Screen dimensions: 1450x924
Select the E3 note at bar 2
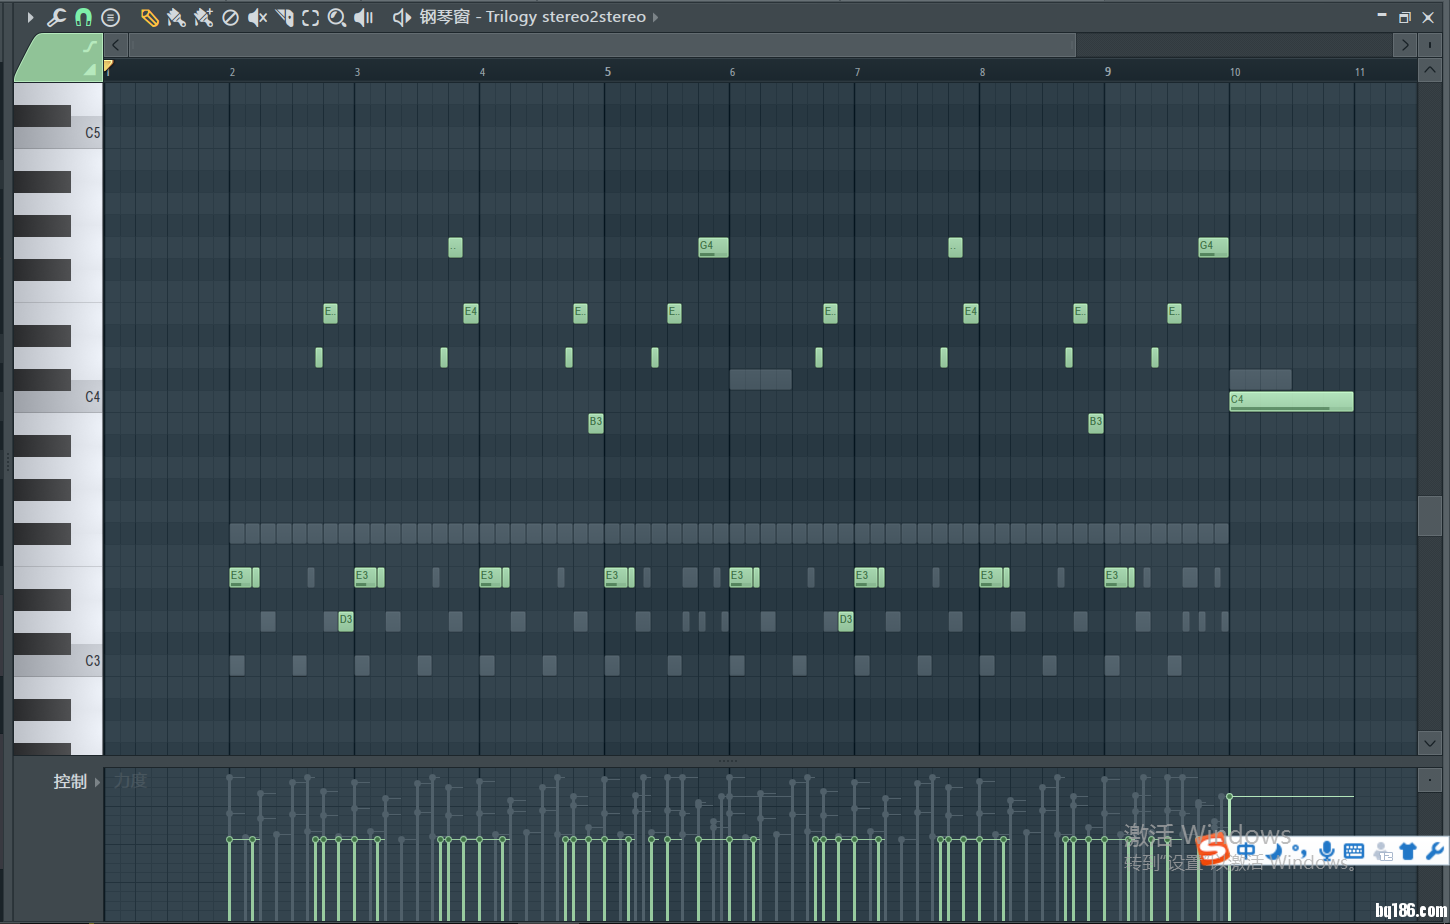[x=241, y=577]
